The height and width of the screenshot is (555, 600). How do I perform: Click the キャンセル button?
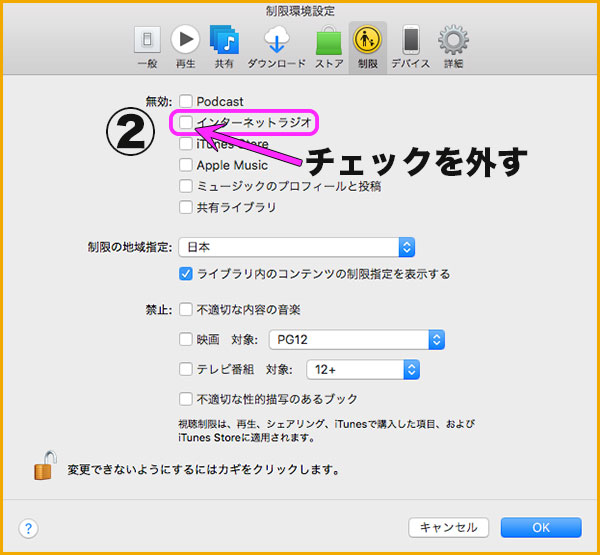coord(448,528)
